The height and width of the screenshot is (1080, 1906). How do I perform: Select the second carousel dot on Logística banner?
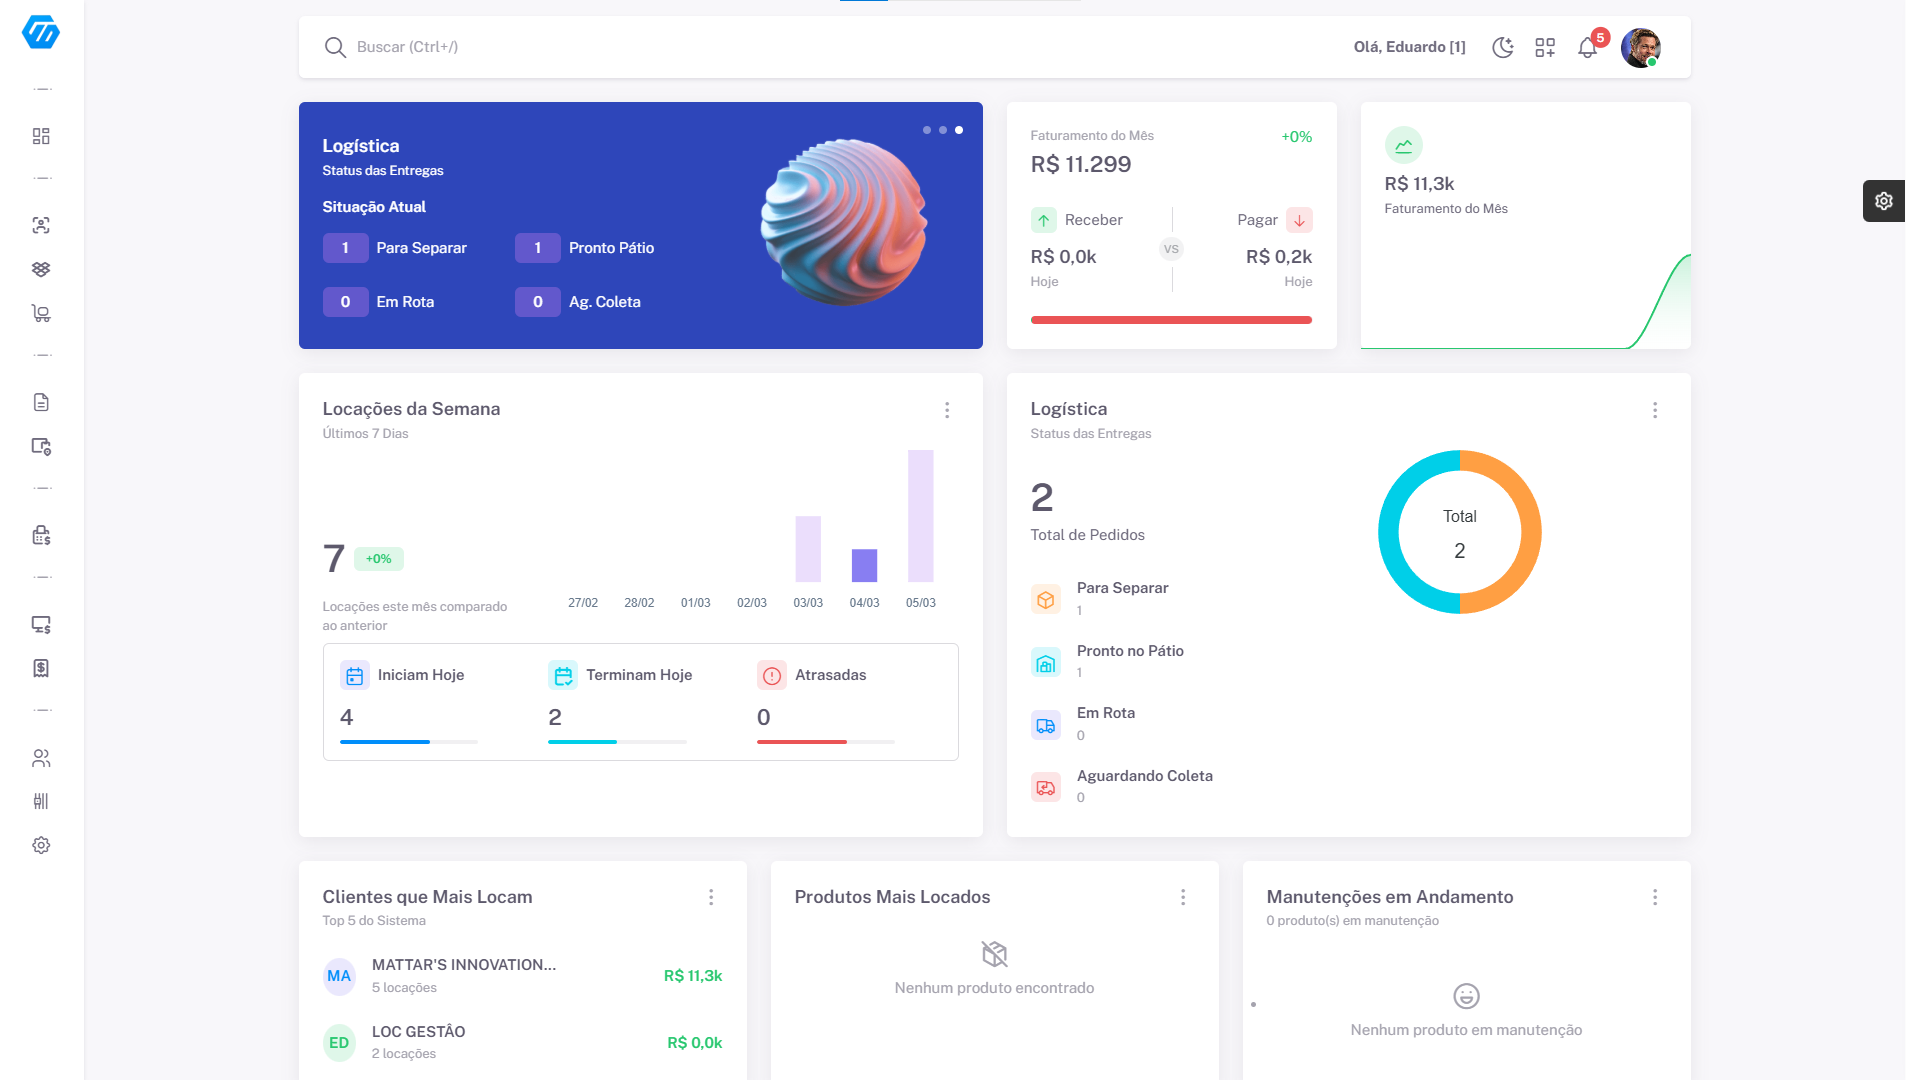pos(943,130)
